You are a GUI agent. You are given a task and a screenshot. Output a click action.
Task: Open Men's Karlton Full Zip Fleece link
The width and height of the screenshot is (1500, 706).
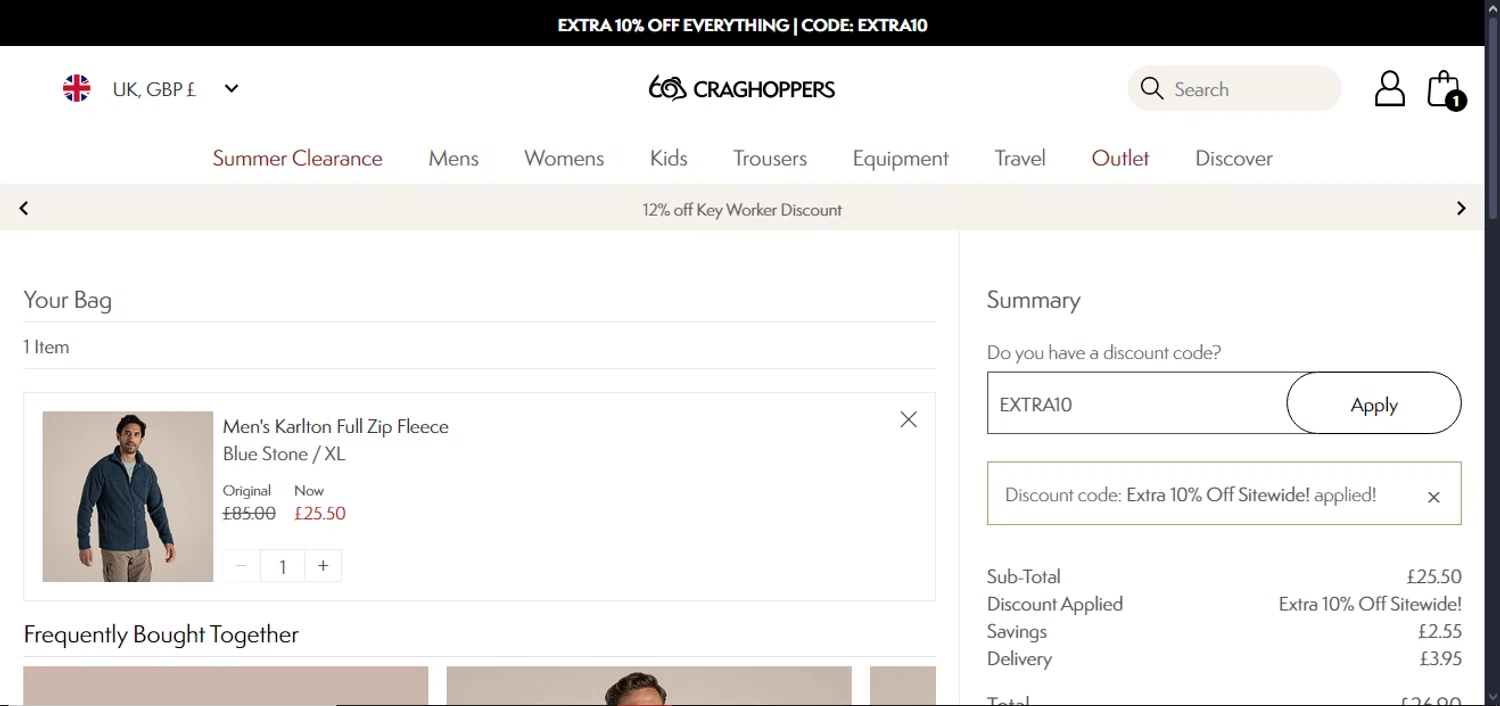tap(336, 427)
